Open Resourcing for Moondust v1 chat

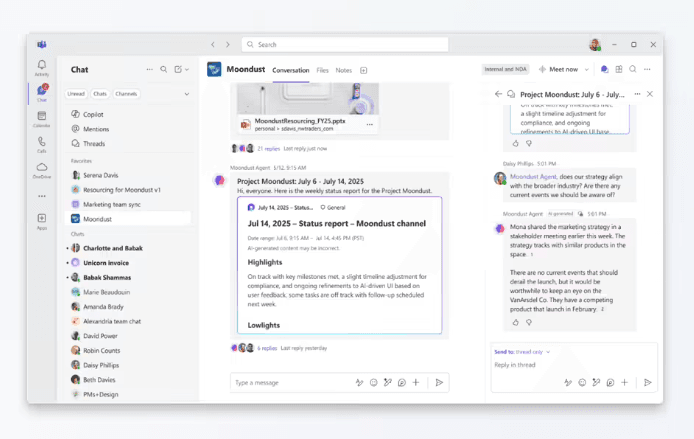[x=128, y=189]
